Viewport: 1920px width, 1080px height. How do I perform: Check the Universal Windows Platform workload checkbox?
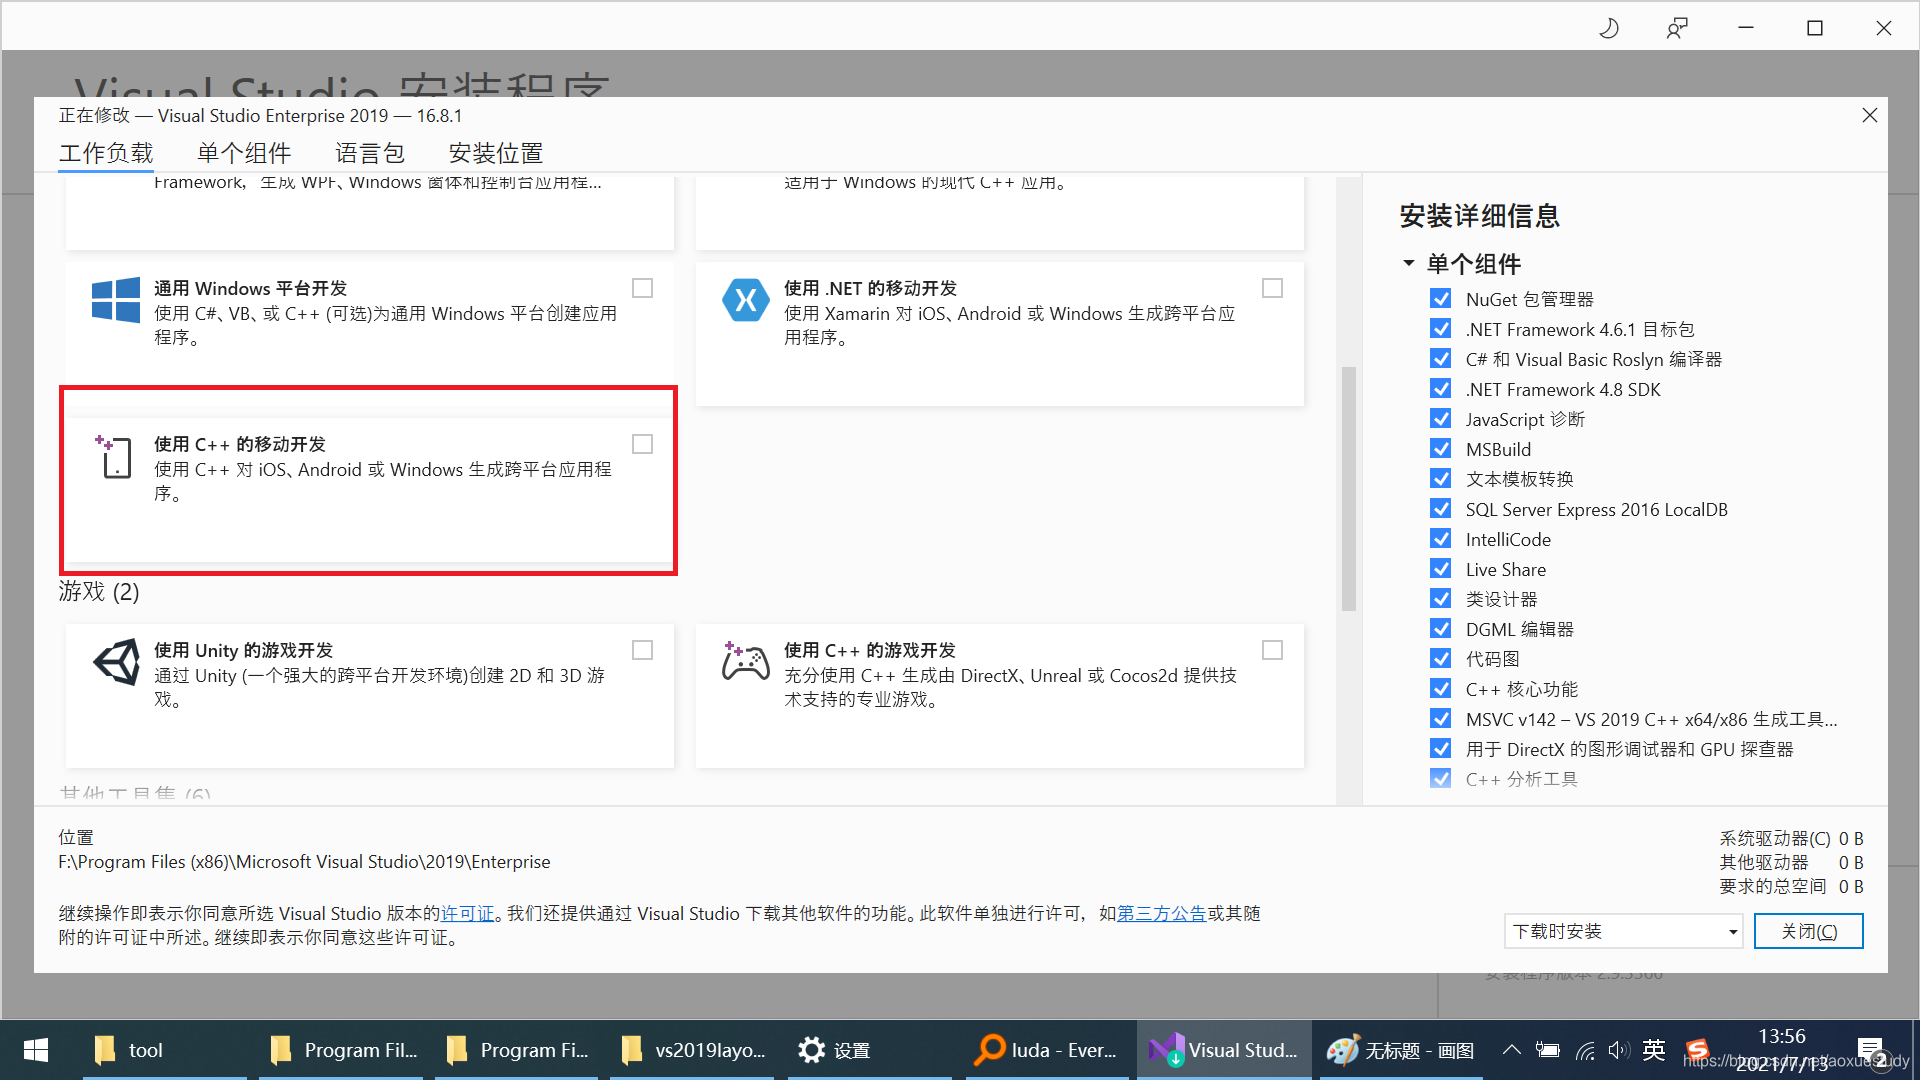pyautogui.click(x=642, y=288)
